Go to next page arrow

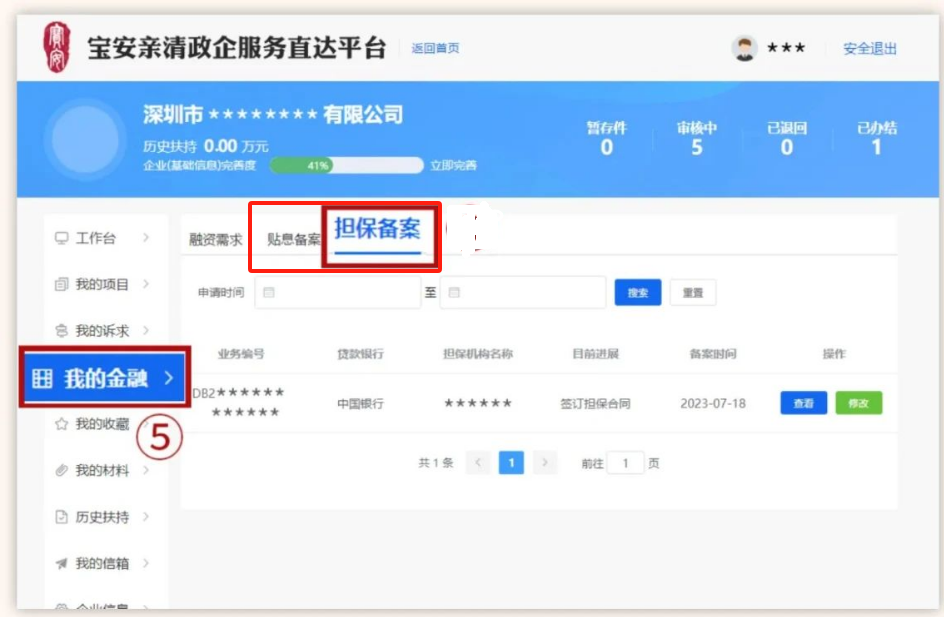(x=545, y=463)
